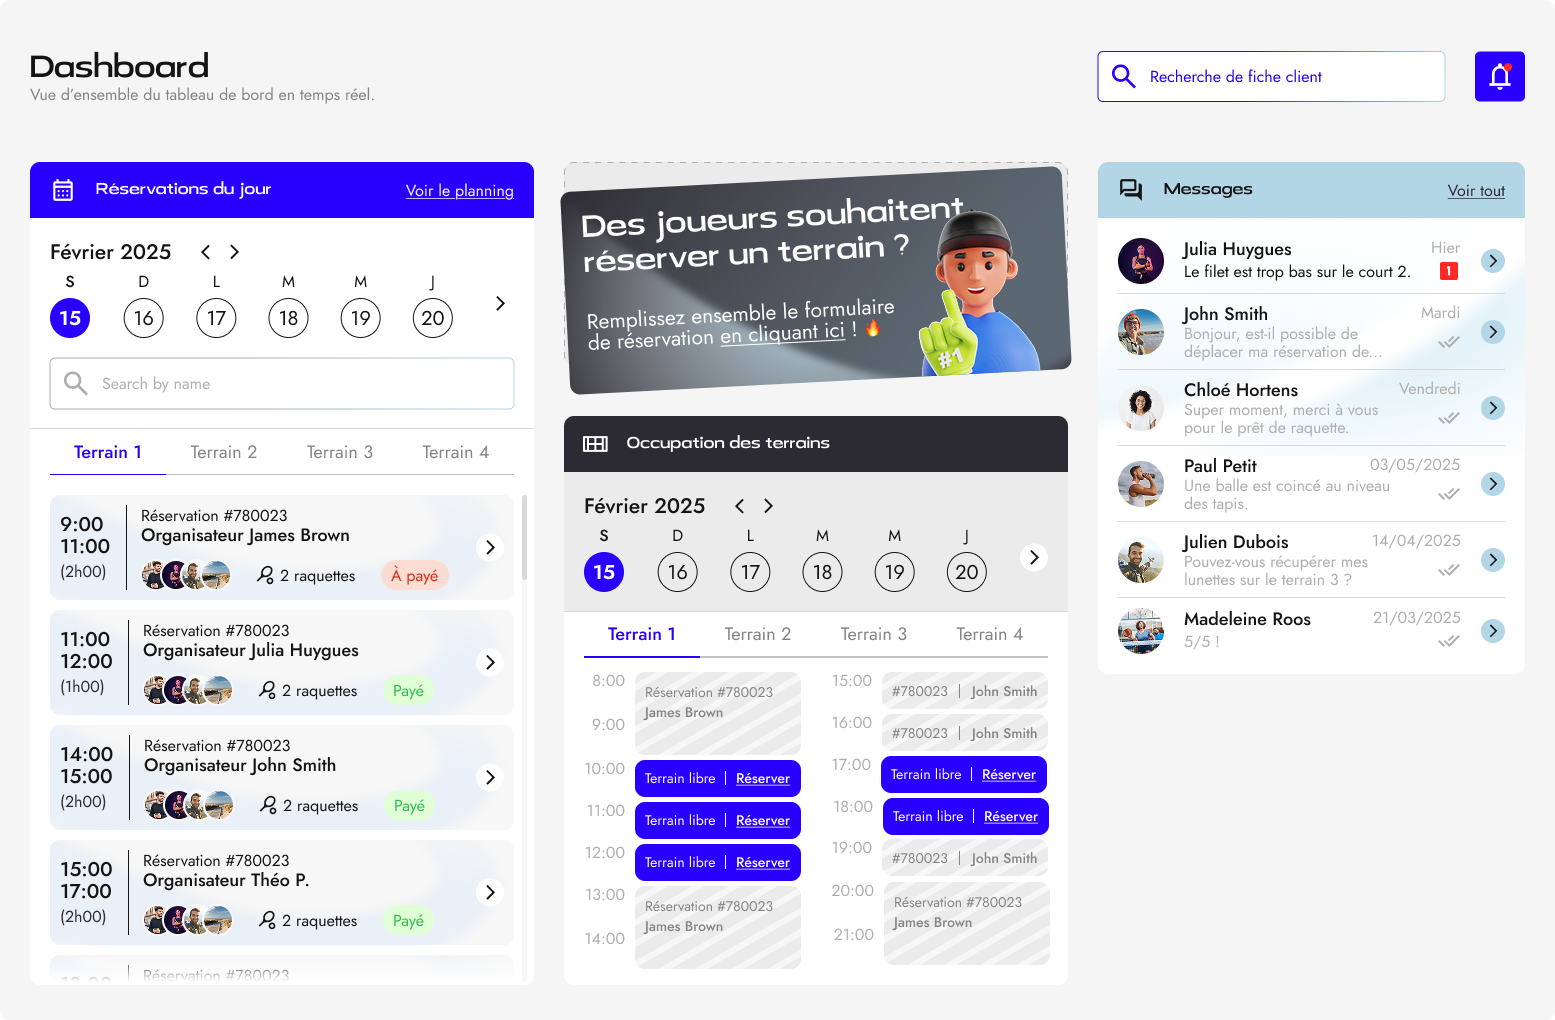The image size is (1555, 1020).
Task: Open the Voir le planning link
Action: pyautogui.click(x=459, y=191)
